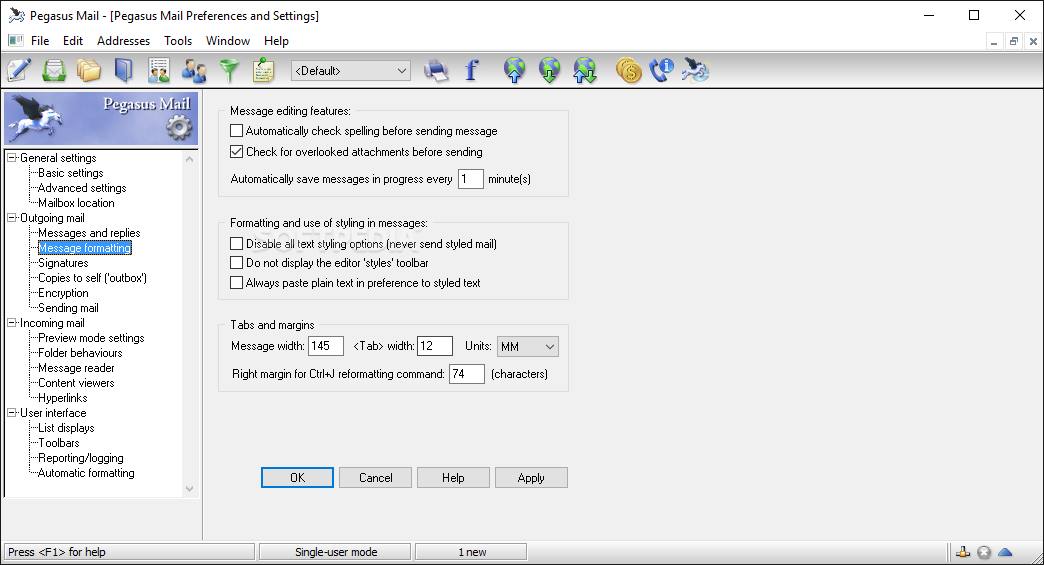This screenshot has height=565, width=1044.
Task: Click the telephone info icon
Action: tap(662, 70)
